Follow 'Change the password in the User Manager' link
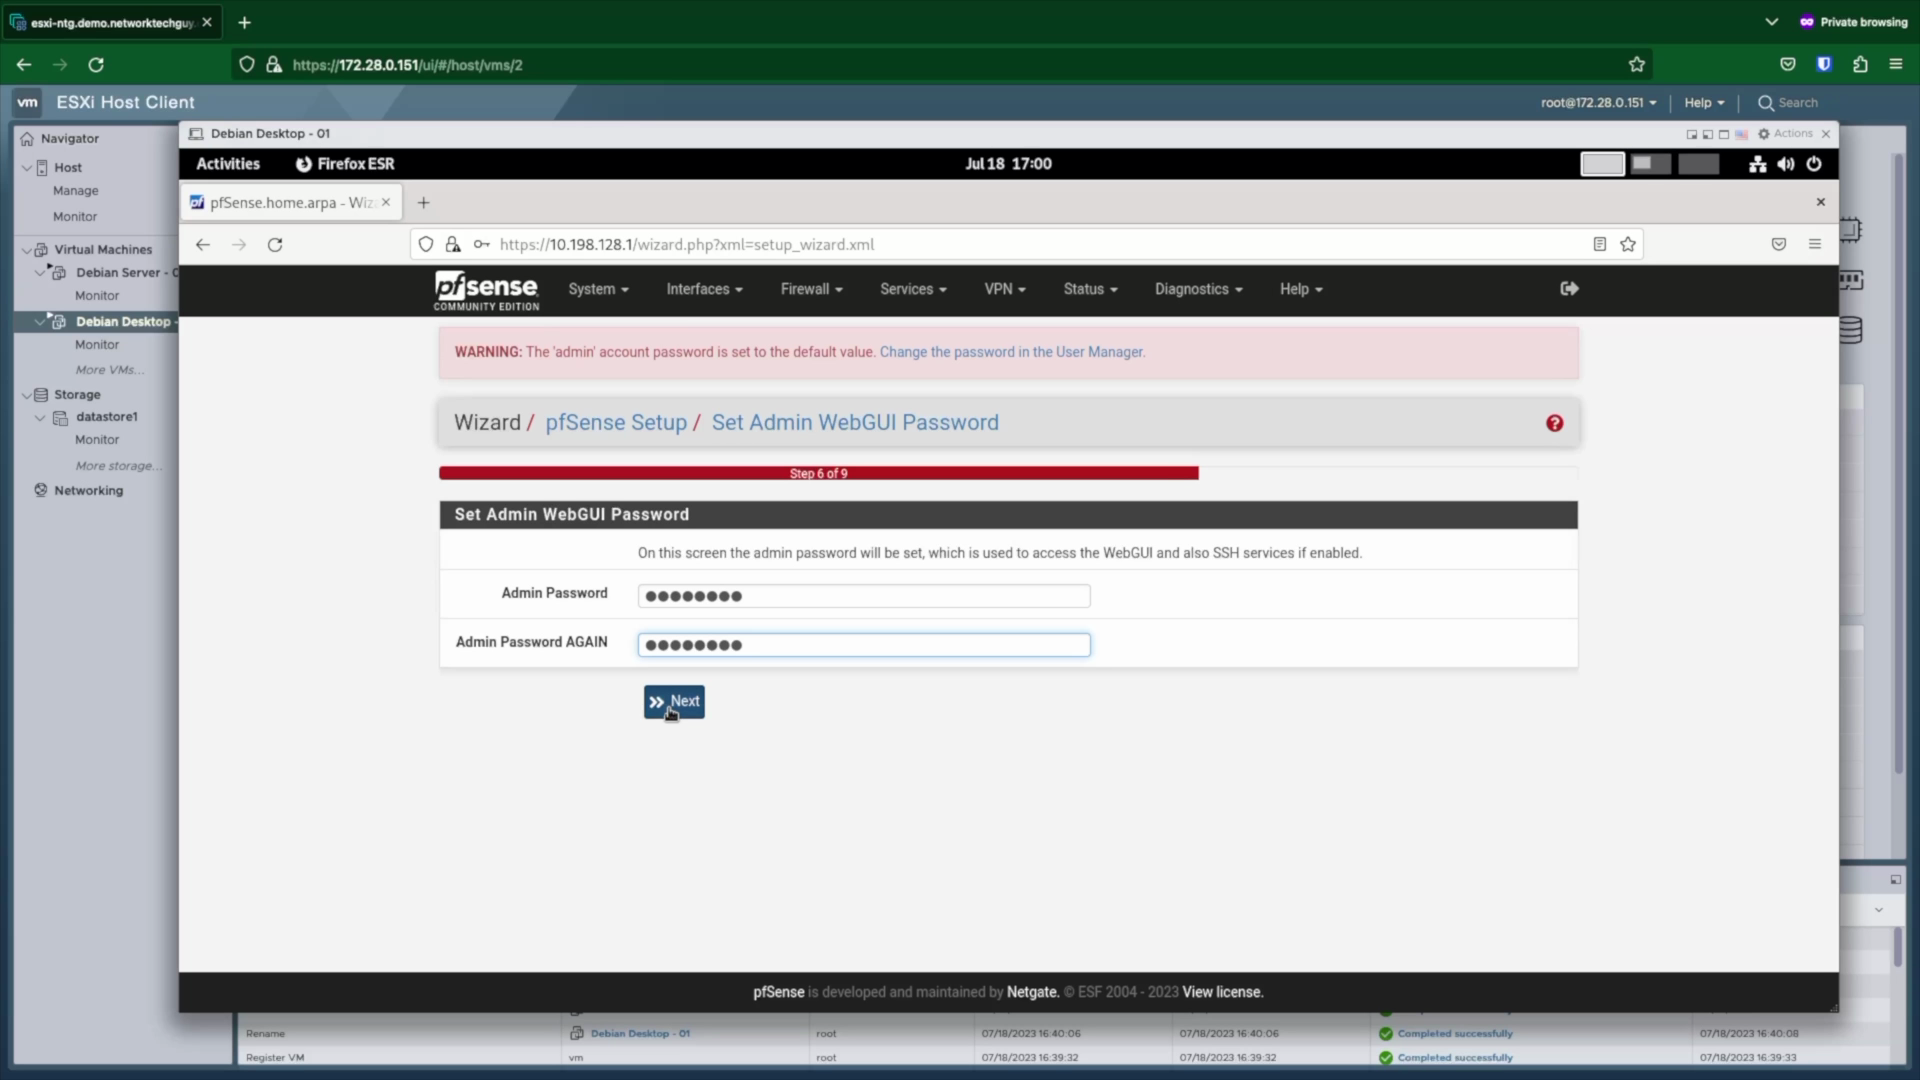 tap(1012, 352)
